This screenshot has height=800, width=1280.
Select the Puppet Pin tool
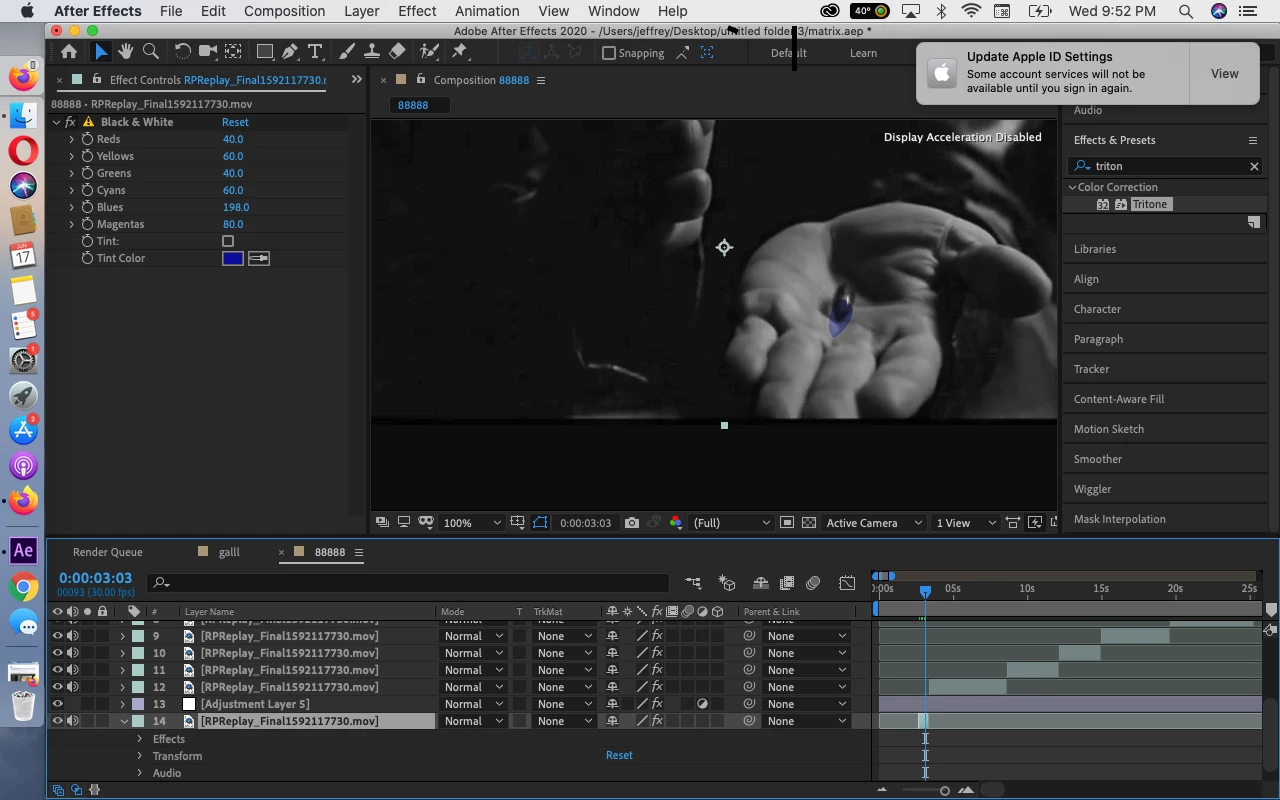coord(461,52)
